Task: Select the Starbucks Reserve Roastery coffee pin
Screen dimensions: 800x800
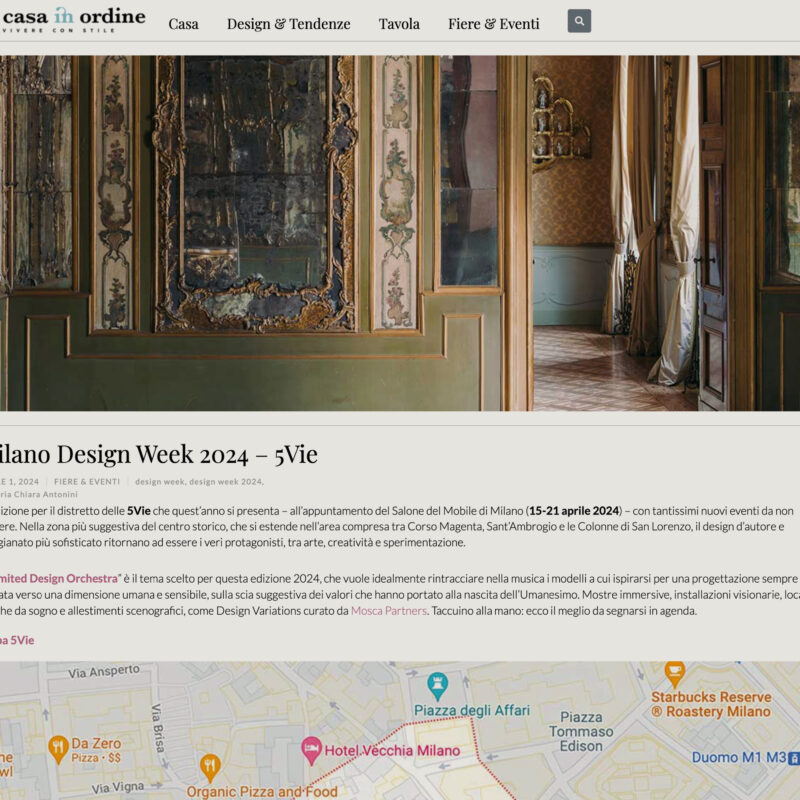Action: click(x=674, y=674)
